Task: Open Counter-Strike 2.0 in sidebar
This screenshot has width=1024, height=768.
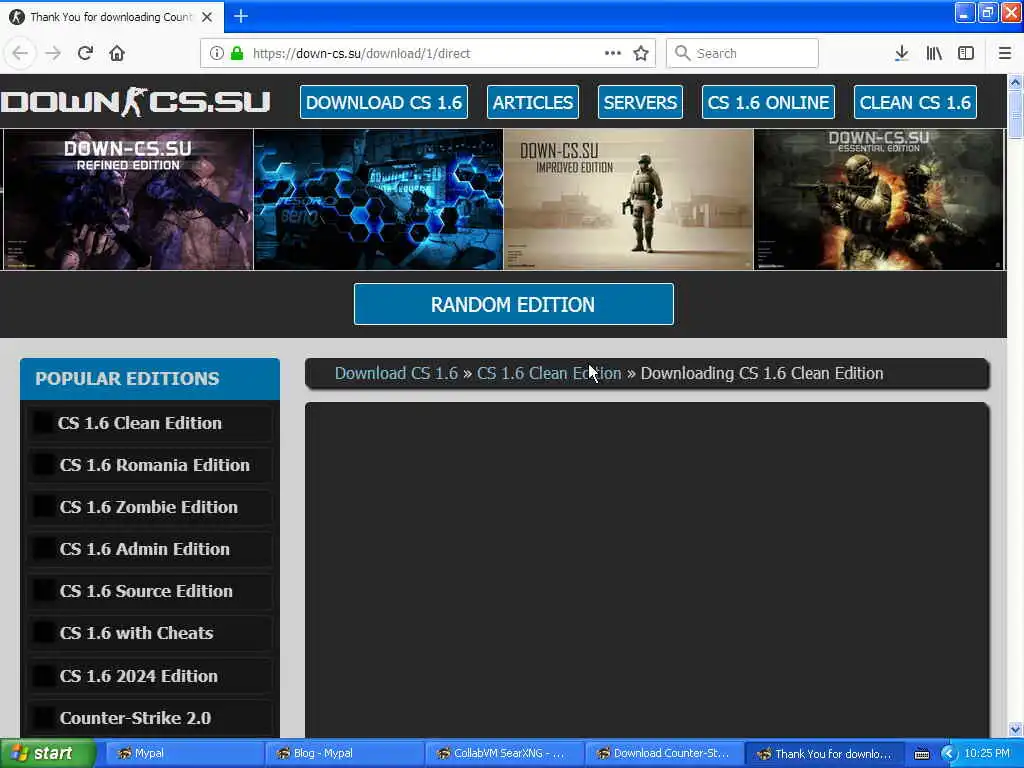Action: pyautogui.click(x=150, y=718)
